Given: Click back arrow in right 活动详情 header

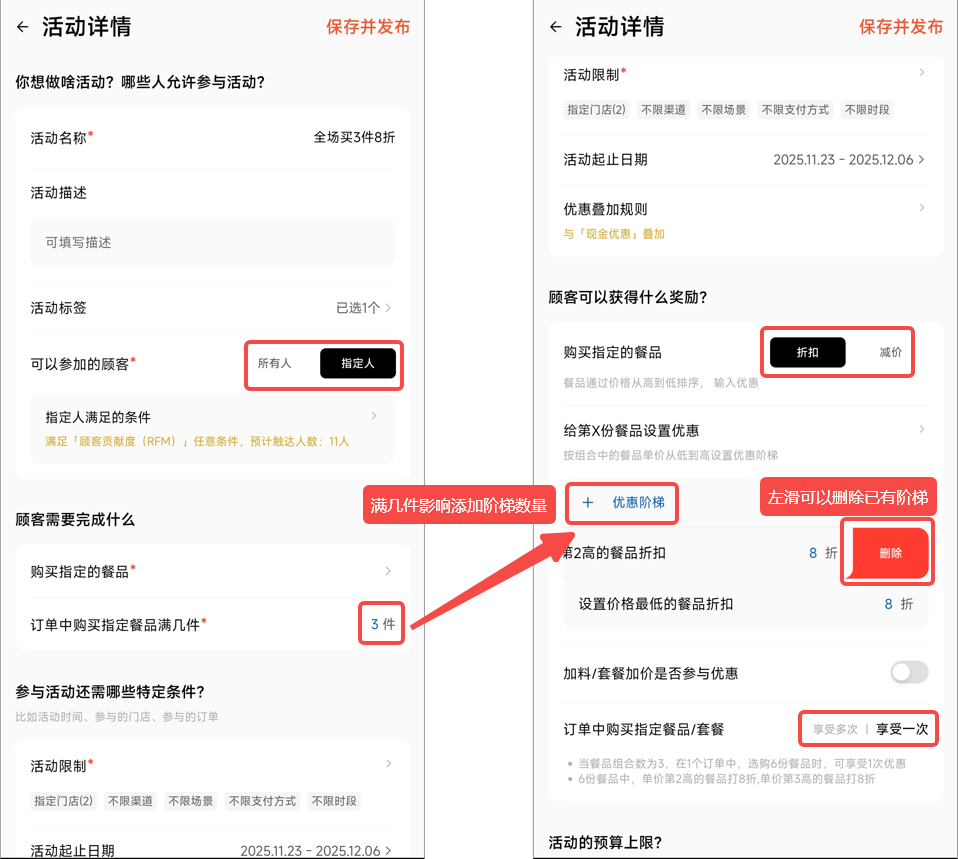Looking at the screenshot, I should 556,27.
